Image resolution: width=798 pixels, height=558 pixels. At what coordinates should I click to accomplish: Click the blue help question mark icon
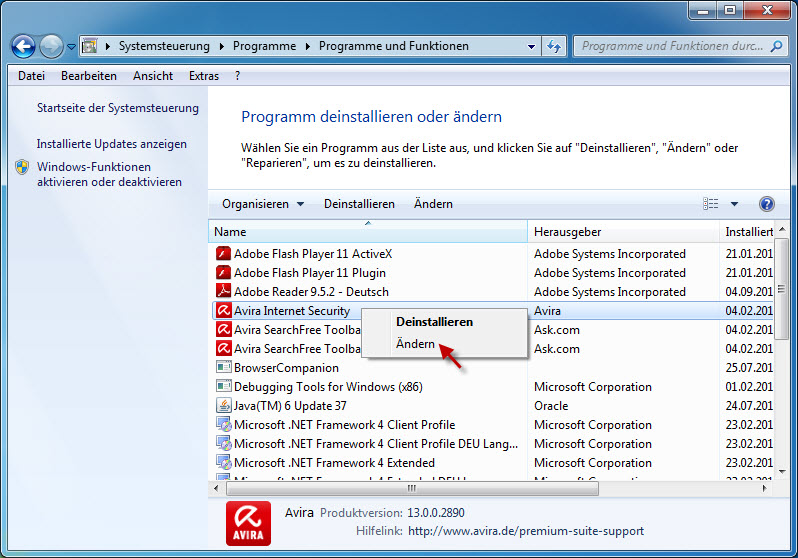click(766, 204)
